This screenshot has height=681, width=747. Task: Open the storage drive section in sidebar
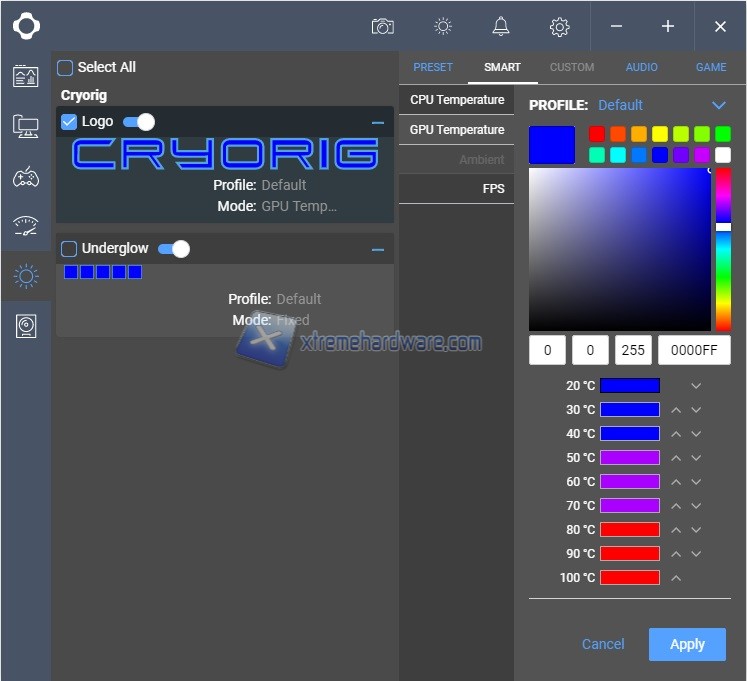(25, 326)
